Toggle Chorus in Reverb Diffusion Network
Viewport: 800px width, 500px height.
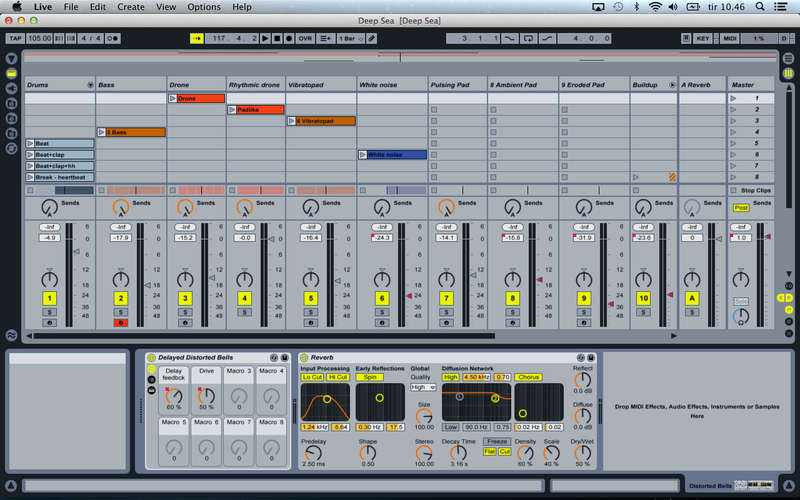click(528, 377)
